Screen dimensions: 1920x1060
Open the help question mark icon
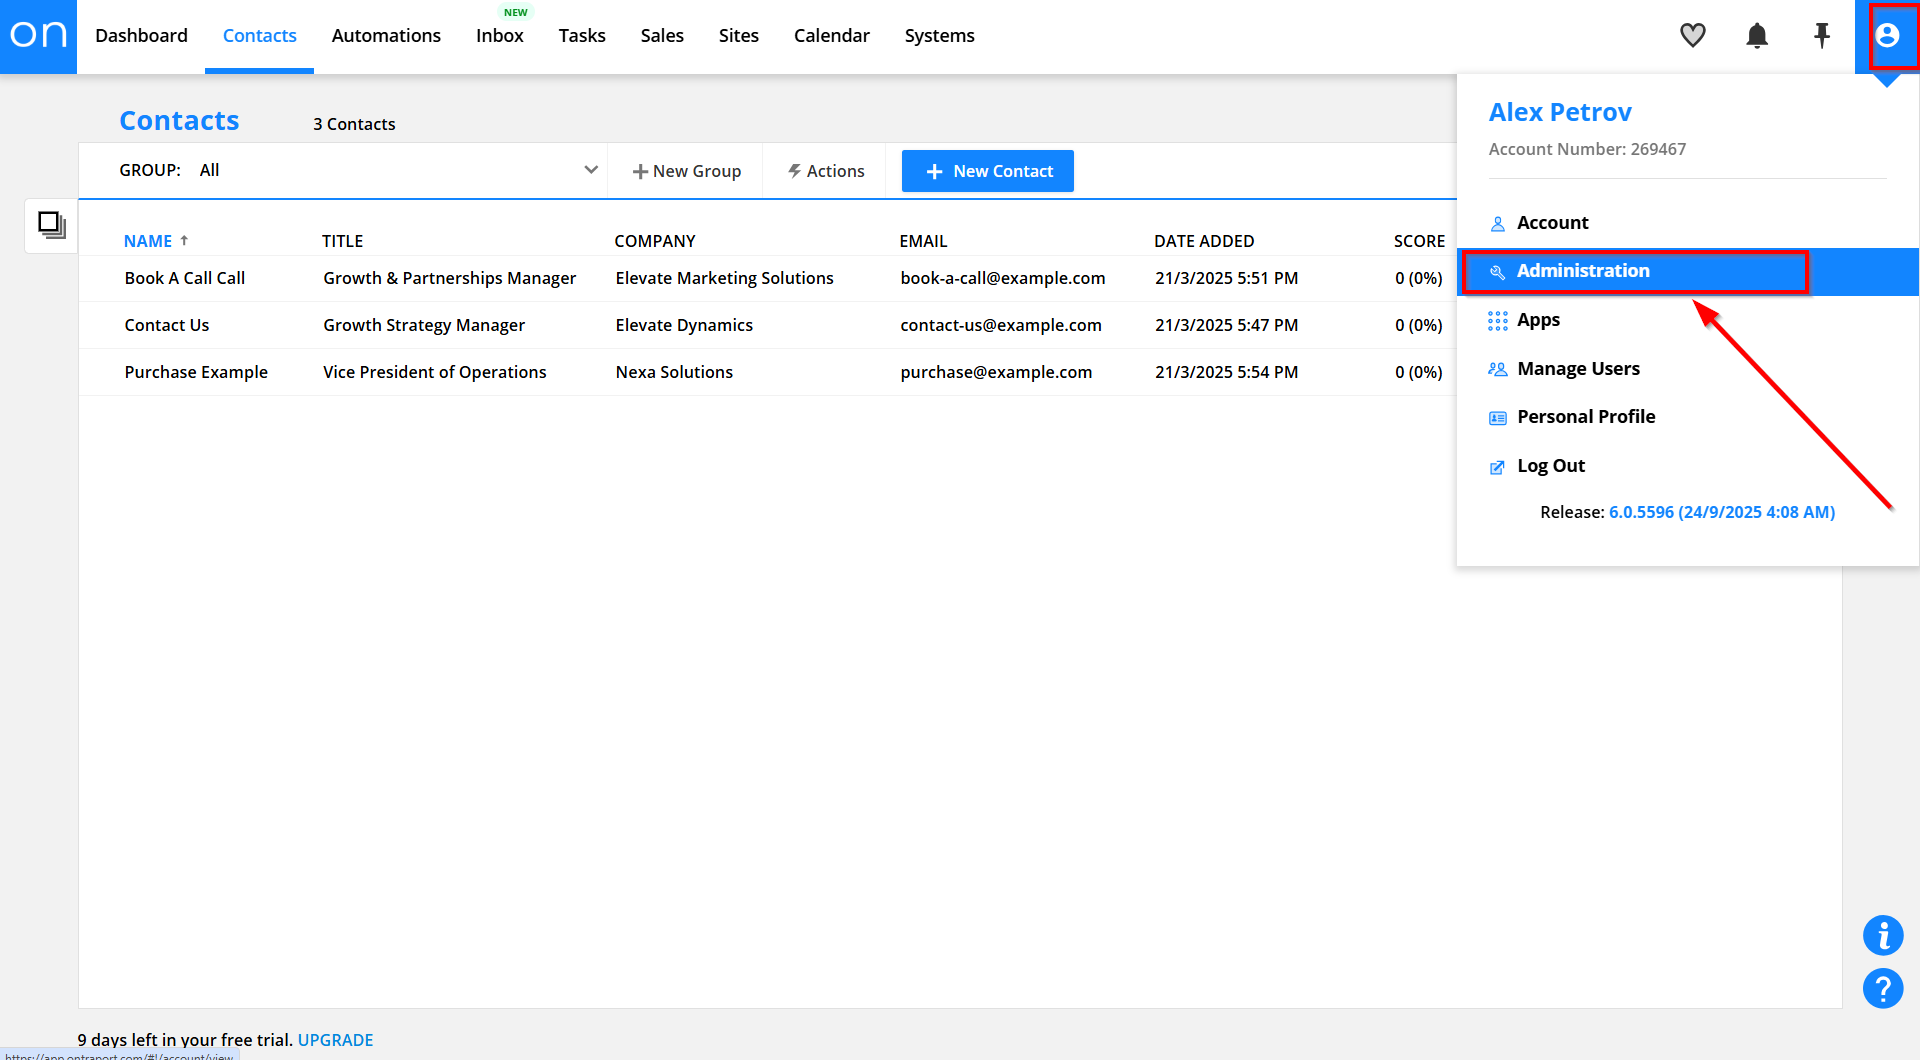[x=1882, y=989]
